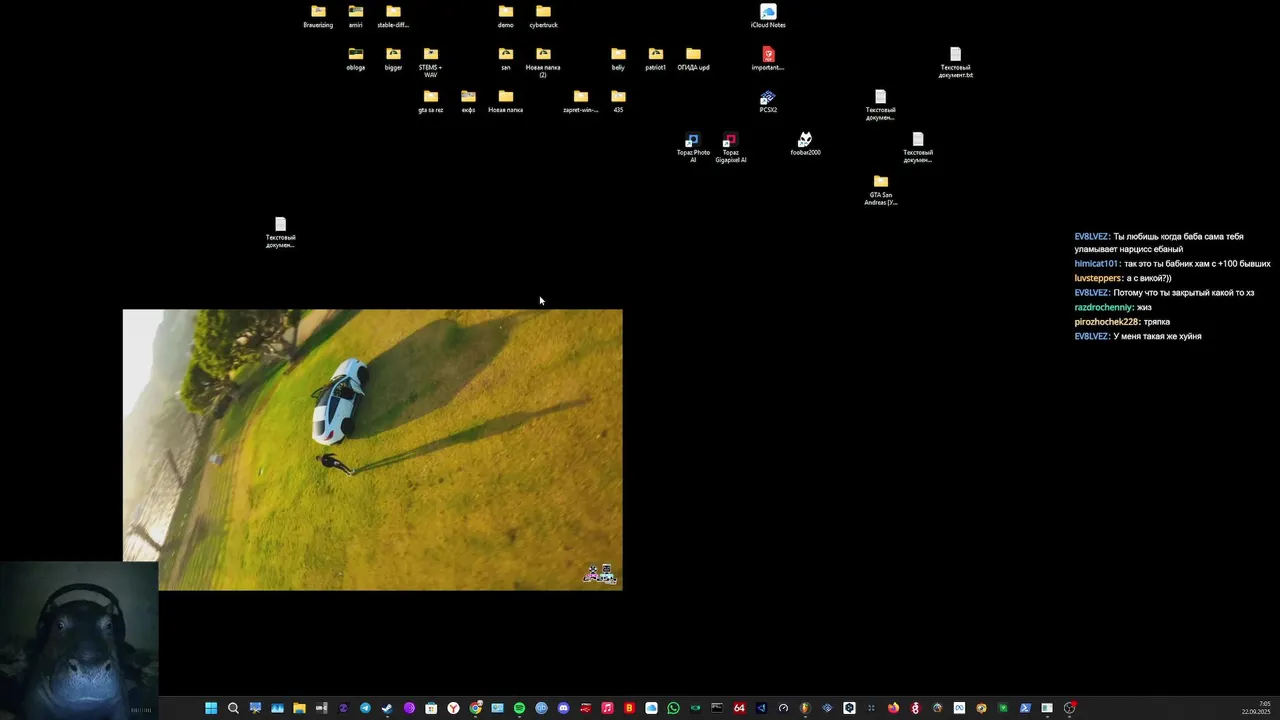The image size is (1280, 720).
Task: Open the obloga folder
Action: tap(355, 58)
